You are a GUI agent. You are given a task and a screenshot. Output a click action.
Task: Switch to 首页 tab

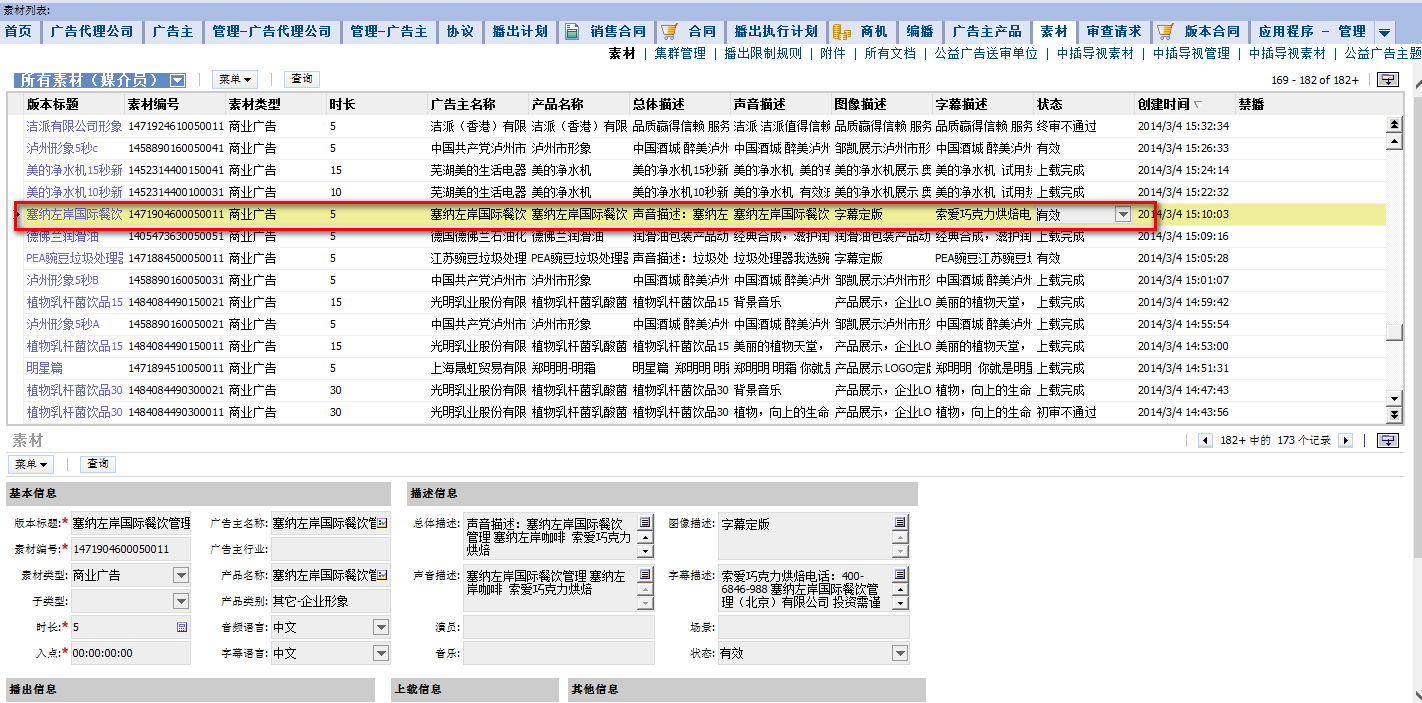pyautogui.click(x=18, y=32)
